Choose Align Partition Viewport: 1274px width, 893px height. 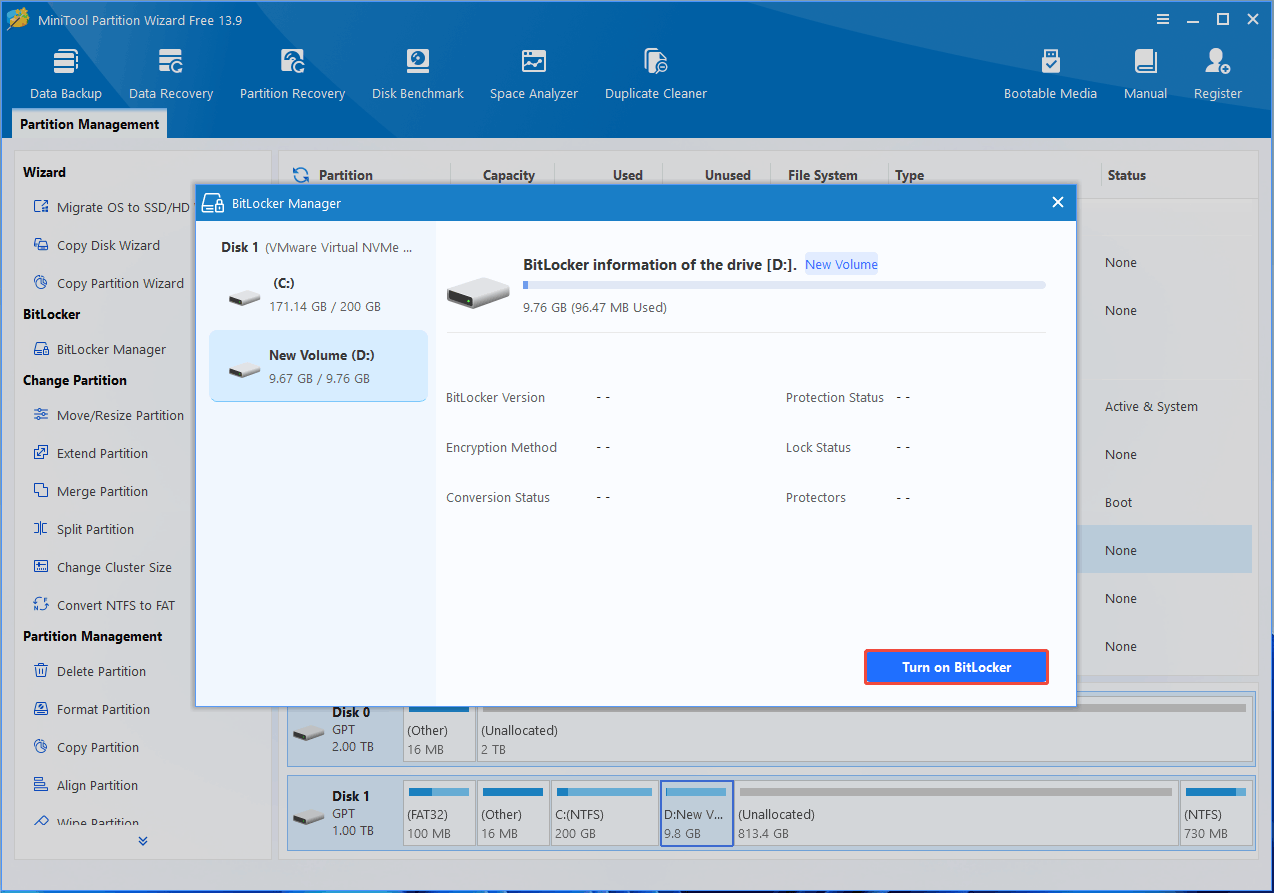coord(85,785)
